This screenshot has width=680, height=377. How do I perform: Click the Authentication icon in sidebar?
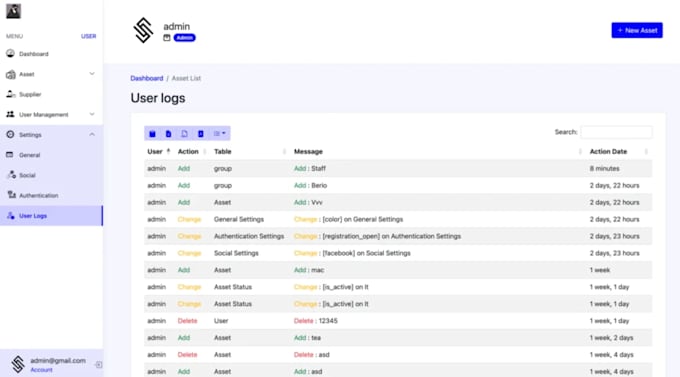click(x=12, y=195)
